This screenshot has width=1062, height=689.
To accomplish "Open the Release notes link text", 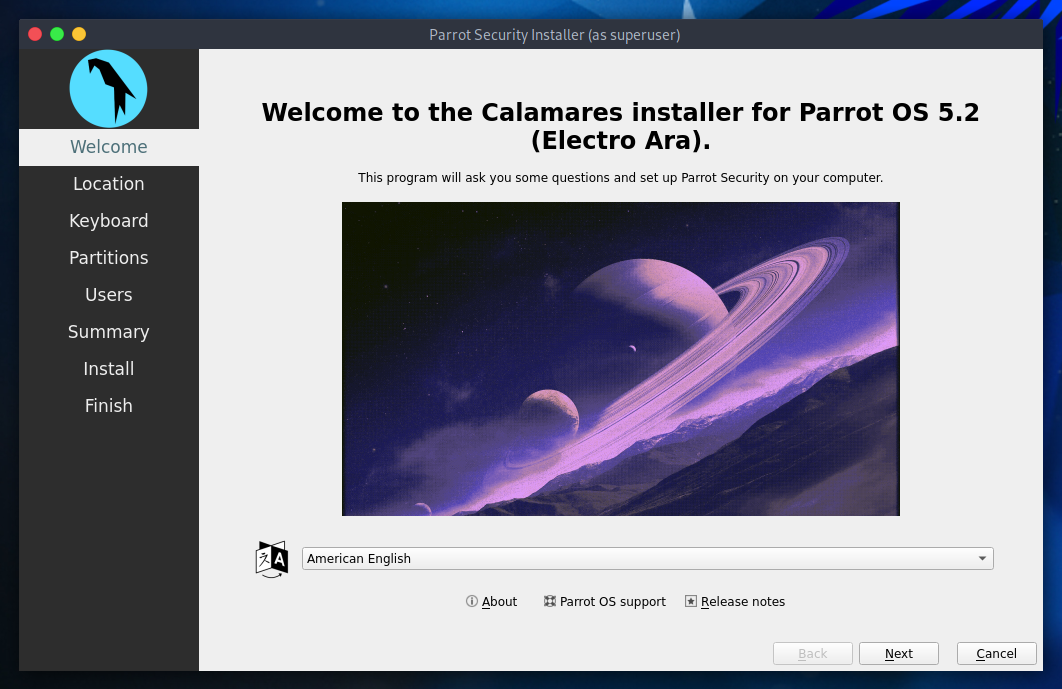I will (x=742, y=602).
